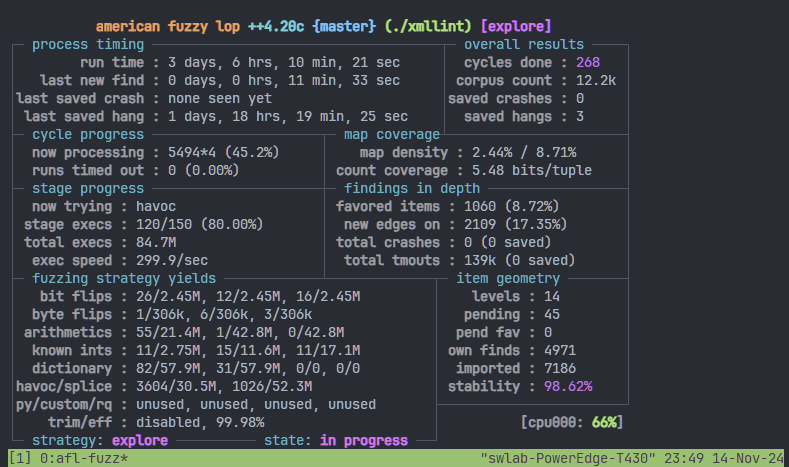Click the last saved hang time value
Viewport: 789px width, 467px height.
click(x=288, y=116)
